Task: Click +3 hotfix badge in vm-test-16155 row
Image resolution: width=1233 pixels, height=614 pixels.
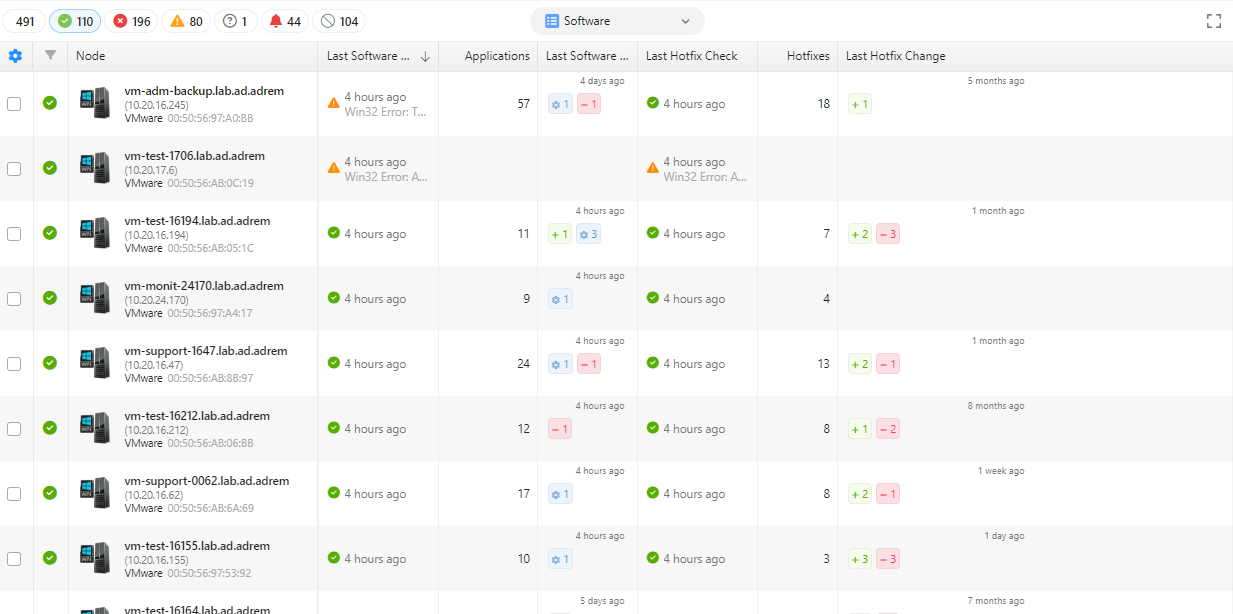Action: click(860, 559)
